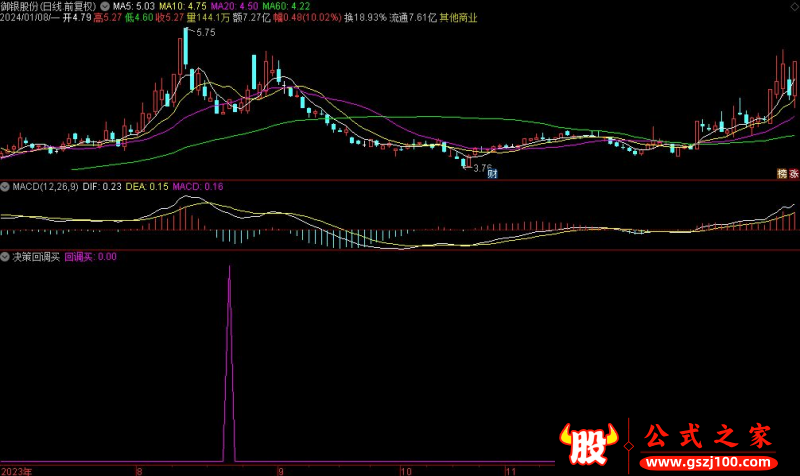This screenshot has width=800, height=476.
Task: Click the 5.75 high price label
Action: [x=206, y=33]
